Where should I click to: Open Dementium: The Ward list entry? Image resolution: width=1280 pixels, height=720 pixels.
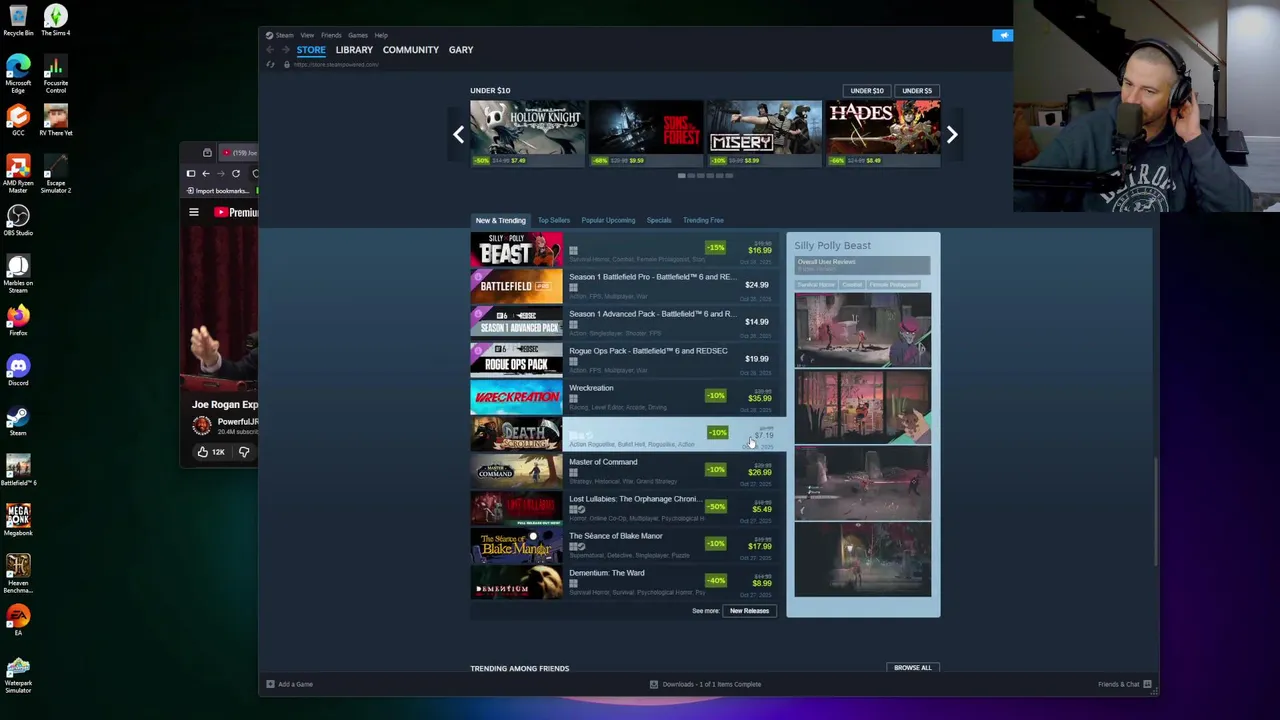click(x=628, y=582)
